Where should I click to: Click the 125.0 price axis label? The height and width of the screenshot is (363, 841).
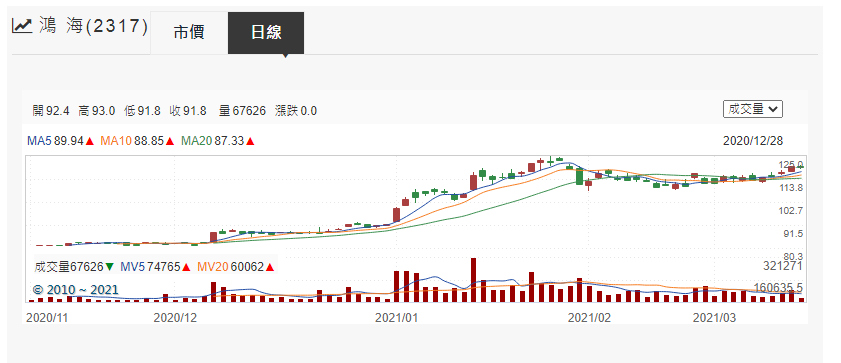(x=791, y=164)
